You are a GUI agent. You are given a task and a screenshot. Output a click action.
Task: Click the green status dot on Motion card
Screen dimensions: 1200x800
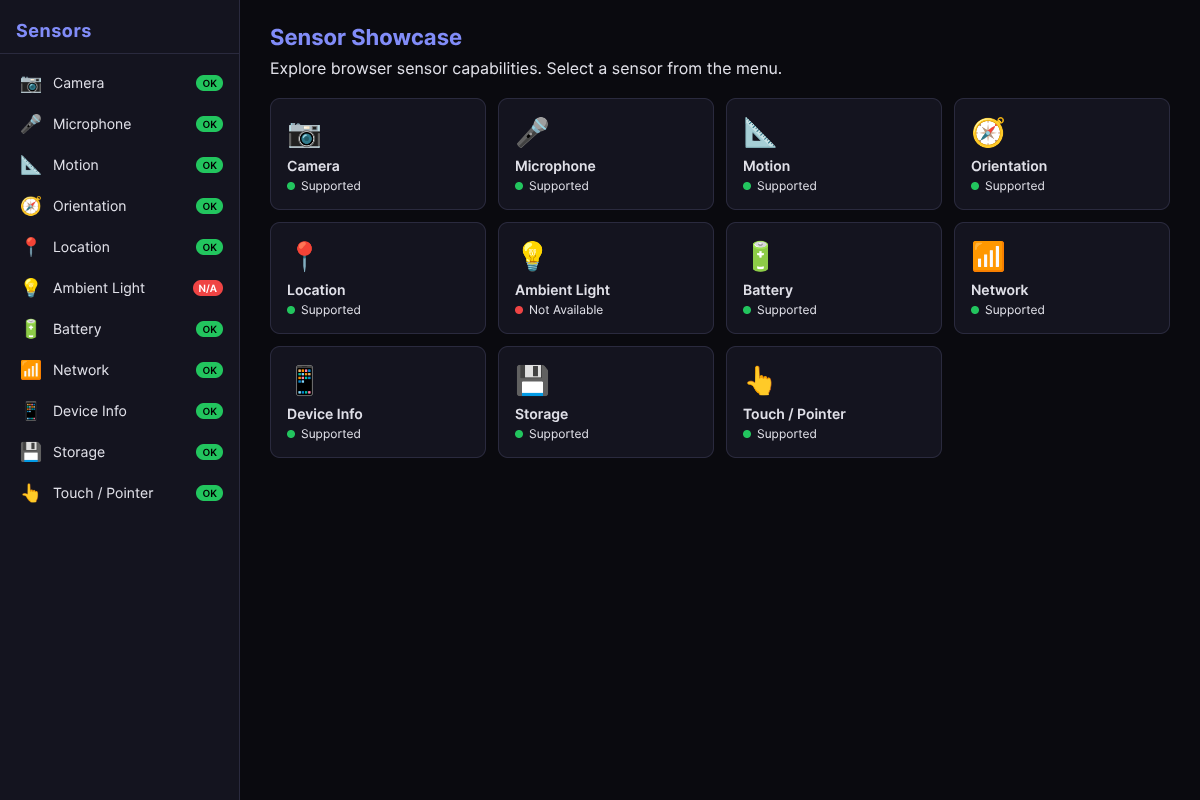point(745,186)
